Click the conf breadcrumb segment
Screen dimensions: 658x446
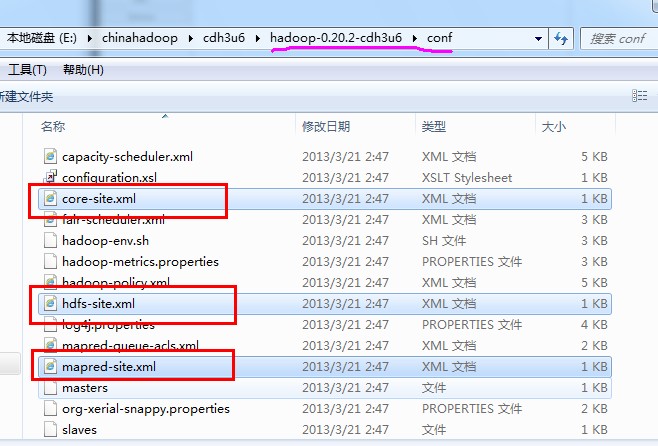tap(439, 38)
